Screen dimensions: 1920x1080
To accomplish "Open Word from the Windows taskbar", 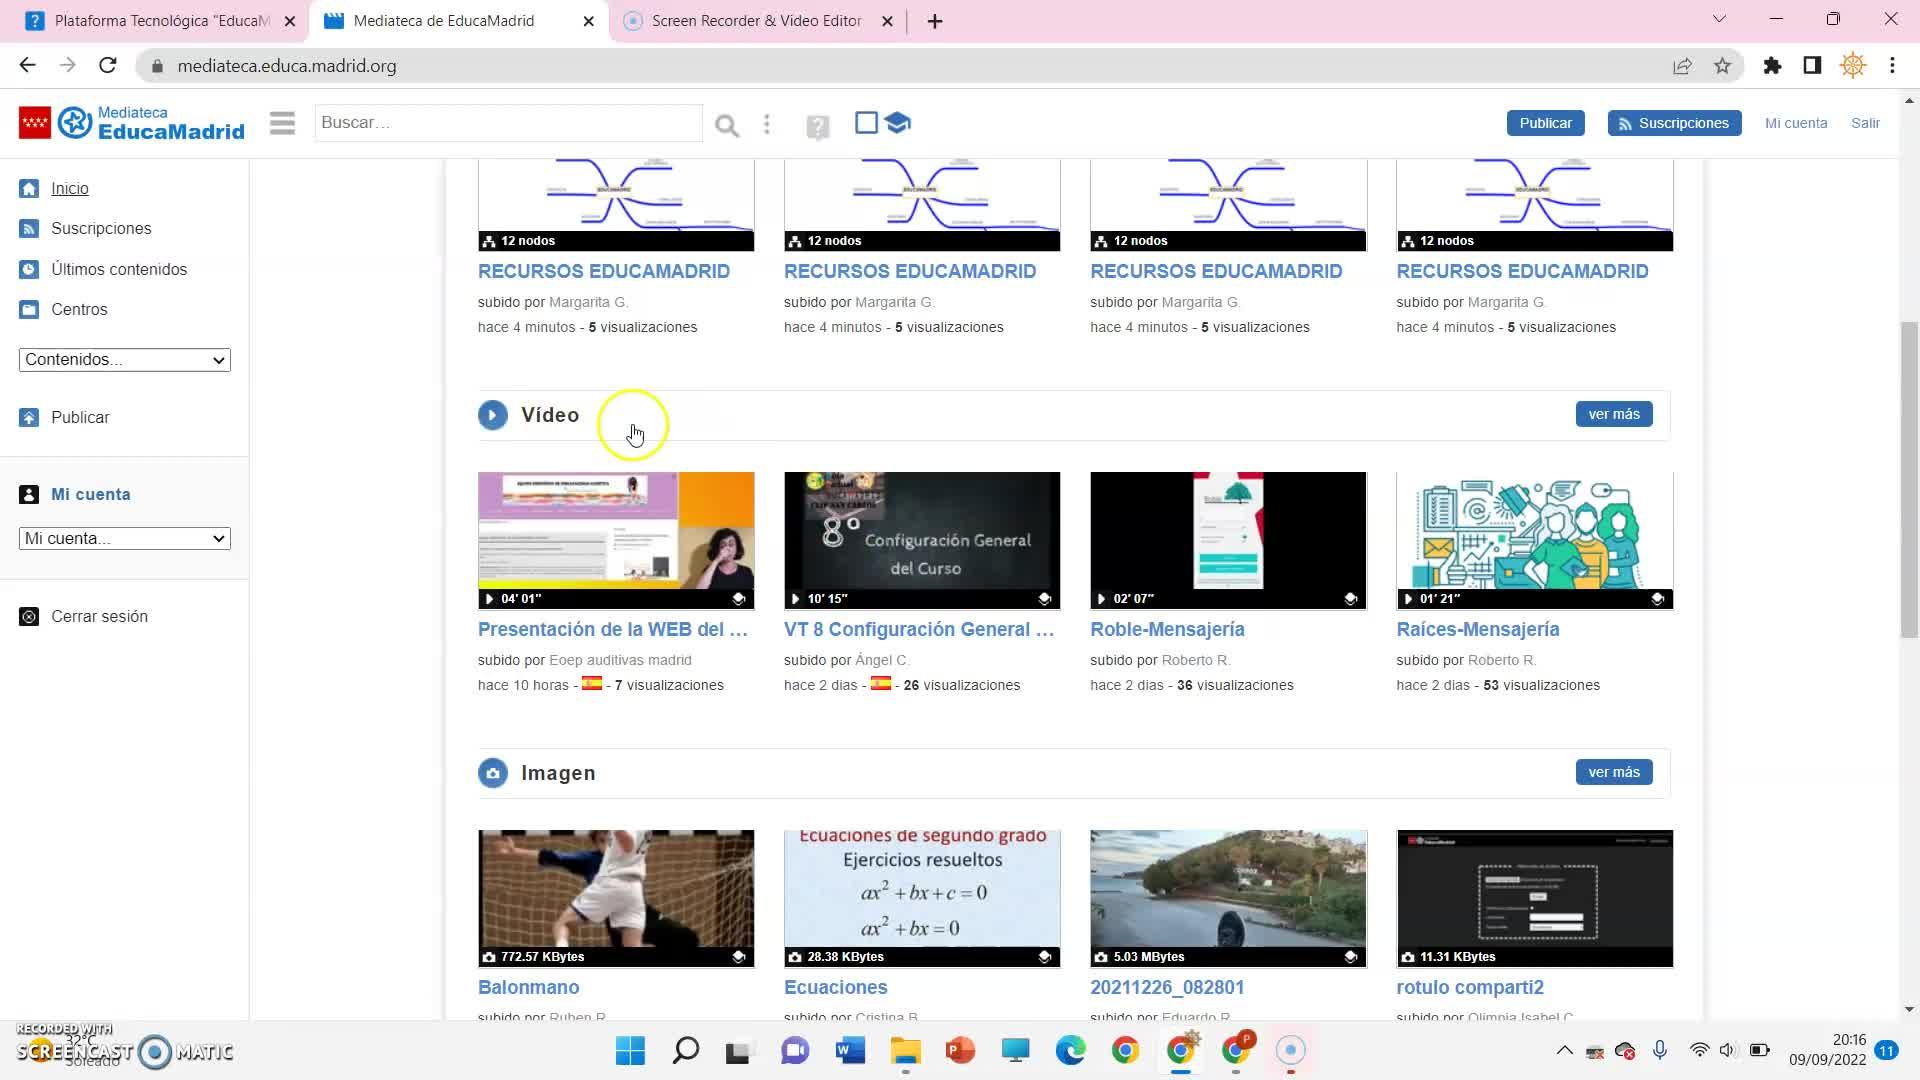I will tap(850, 1051).
